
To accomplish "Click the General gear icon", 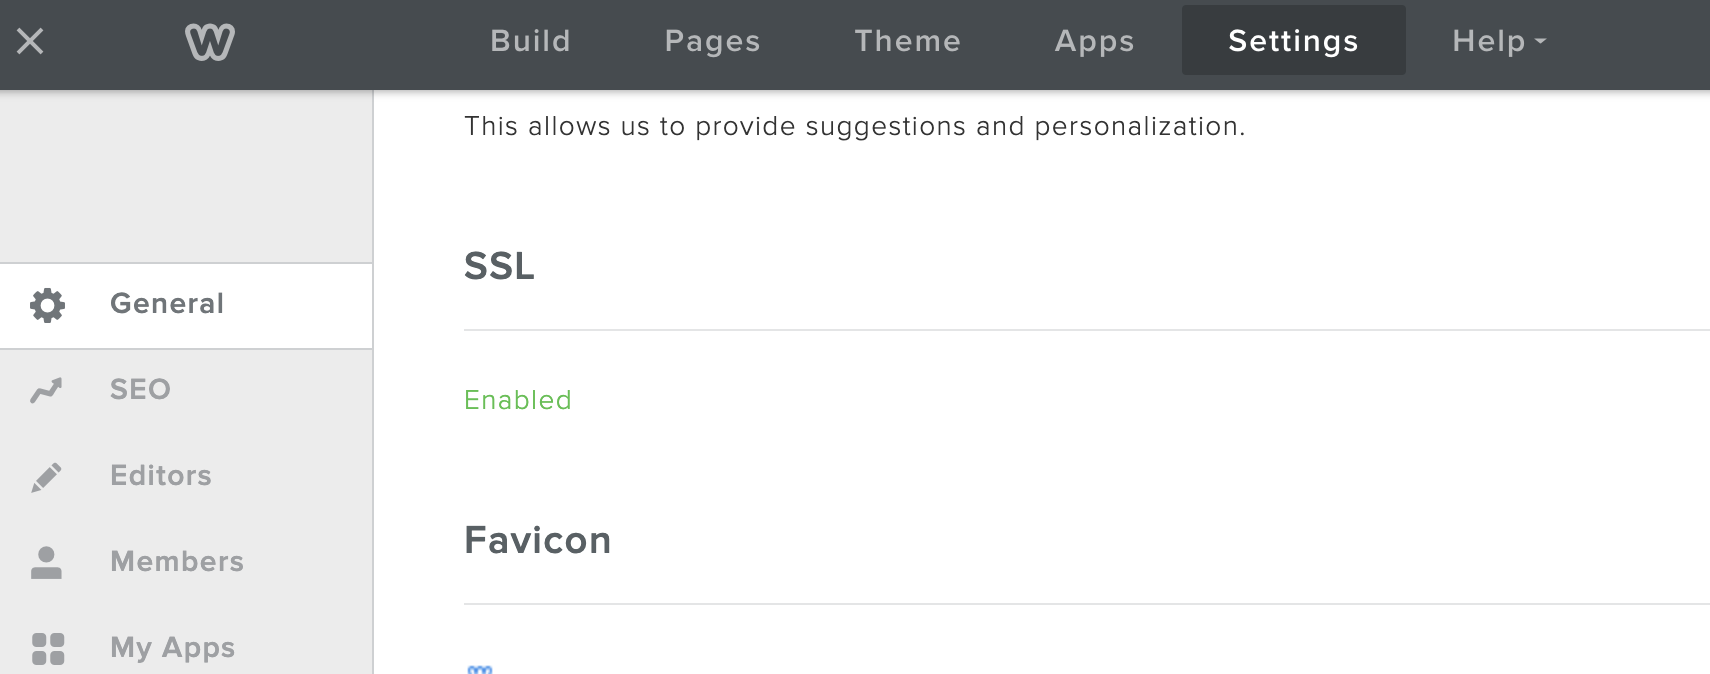I will click(47, 305).
